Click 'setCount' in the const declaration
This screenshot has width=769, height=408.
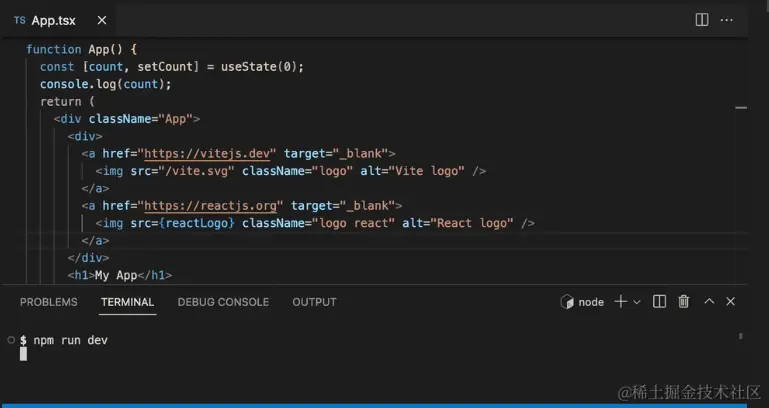point(165,67)
